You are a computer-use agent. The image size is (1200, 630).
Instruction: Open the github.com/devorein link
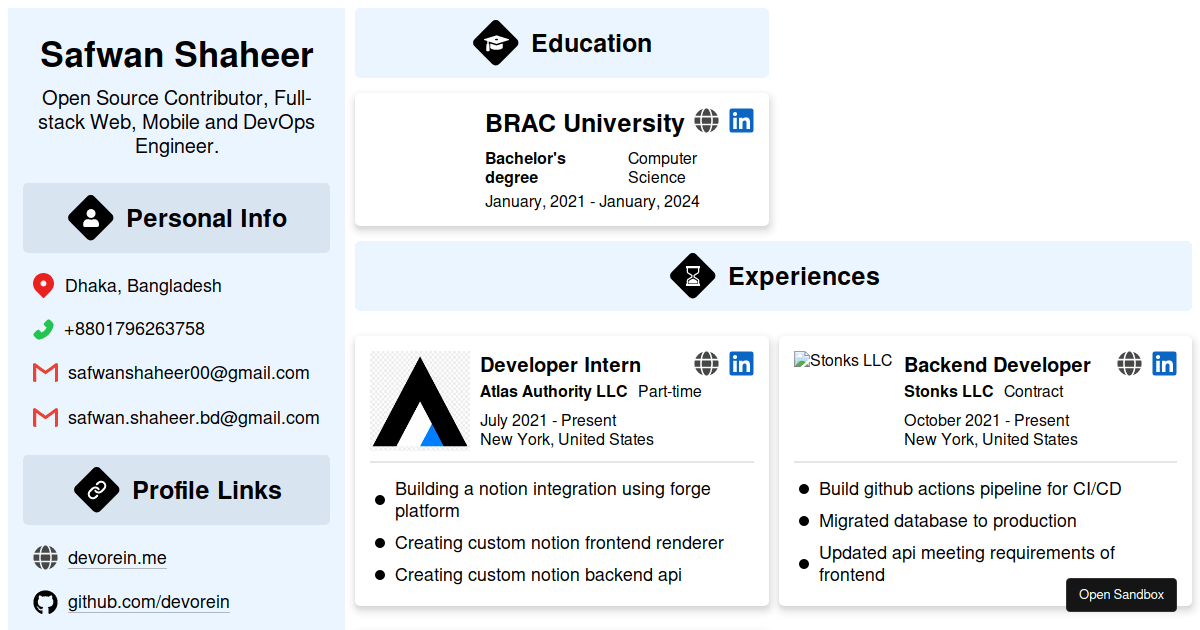coord(148,602)
